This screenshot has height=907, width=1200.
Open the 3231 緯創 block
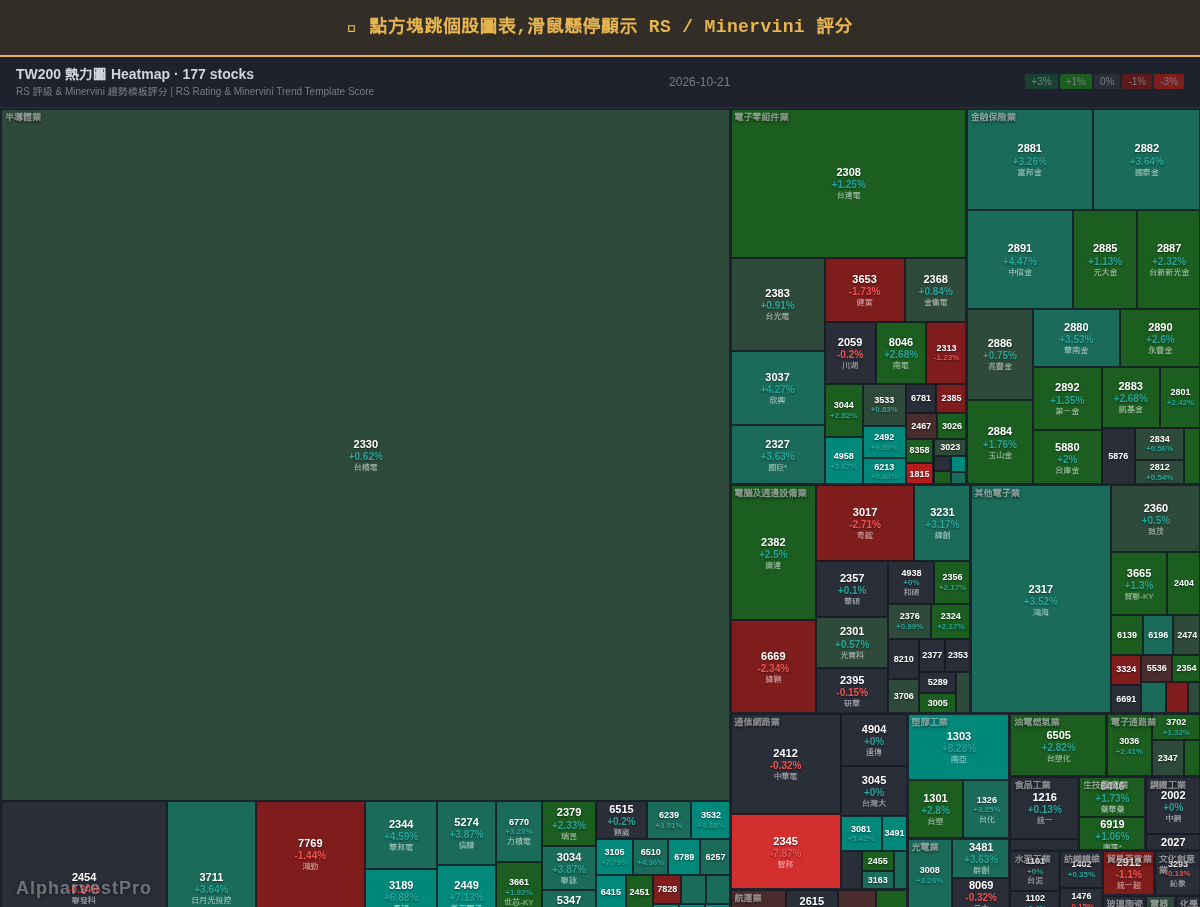click(x=942, y=523)
